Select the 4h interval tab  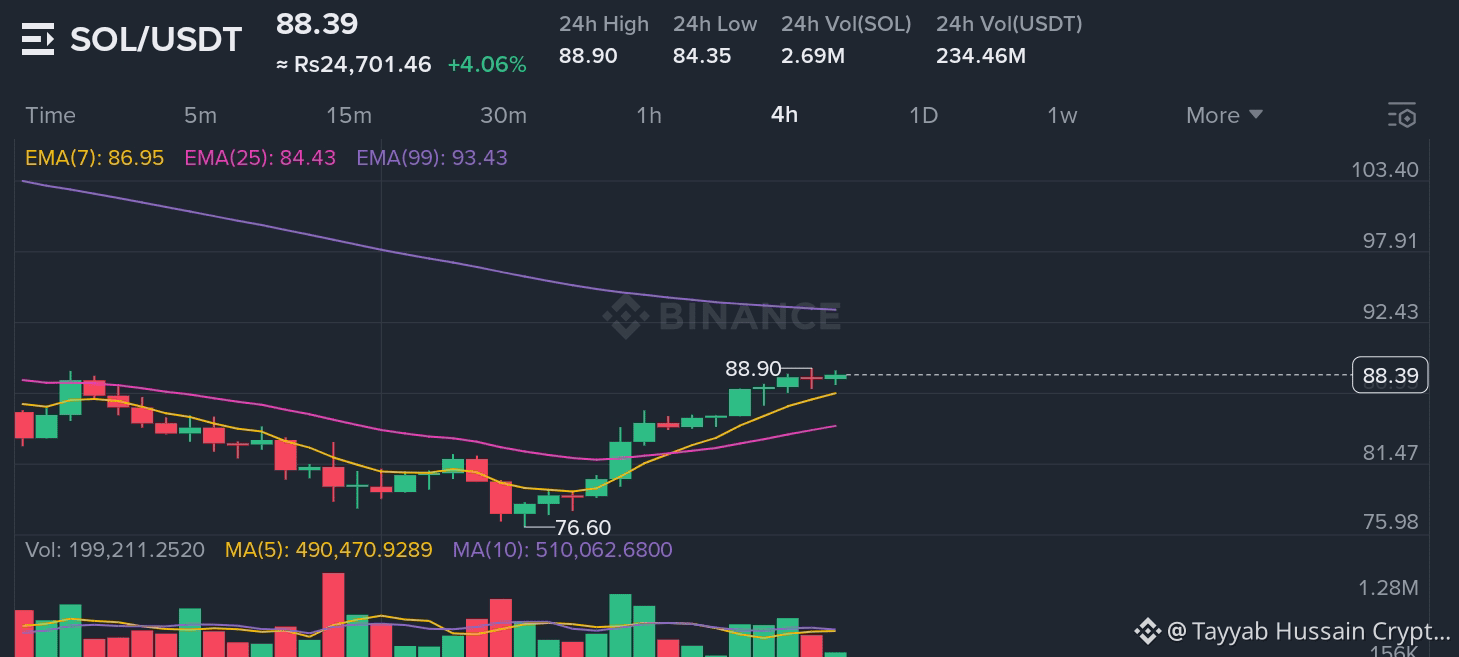tap(784, 115)
